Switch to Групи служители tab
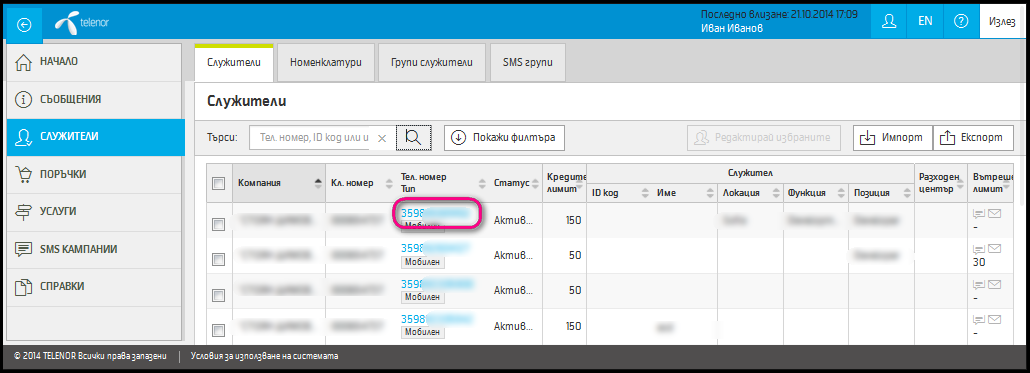The image size is (1030, 373). tap(432, 63)
